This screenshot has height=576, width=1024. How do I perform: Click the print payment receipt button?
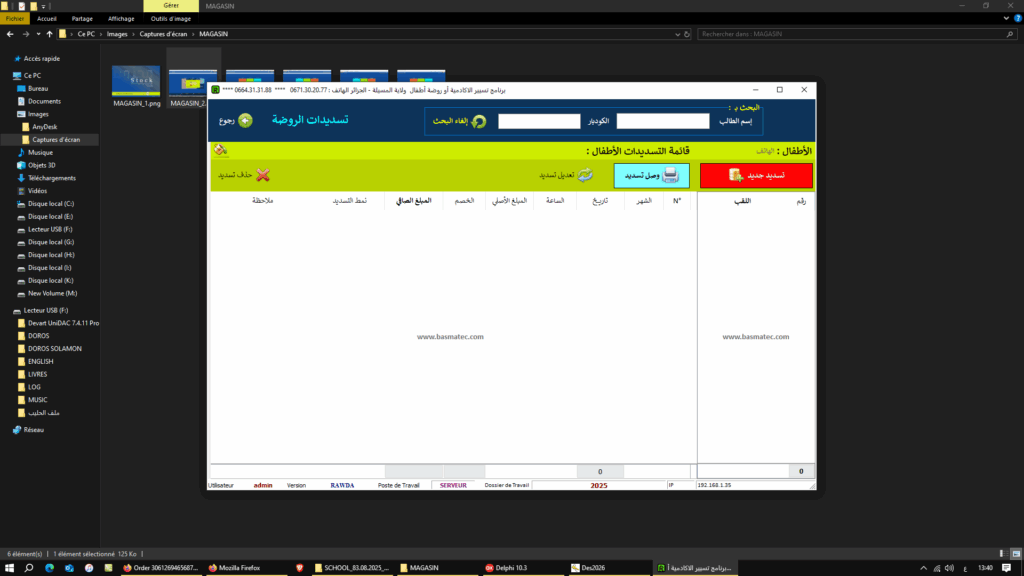tap(651, 175)
